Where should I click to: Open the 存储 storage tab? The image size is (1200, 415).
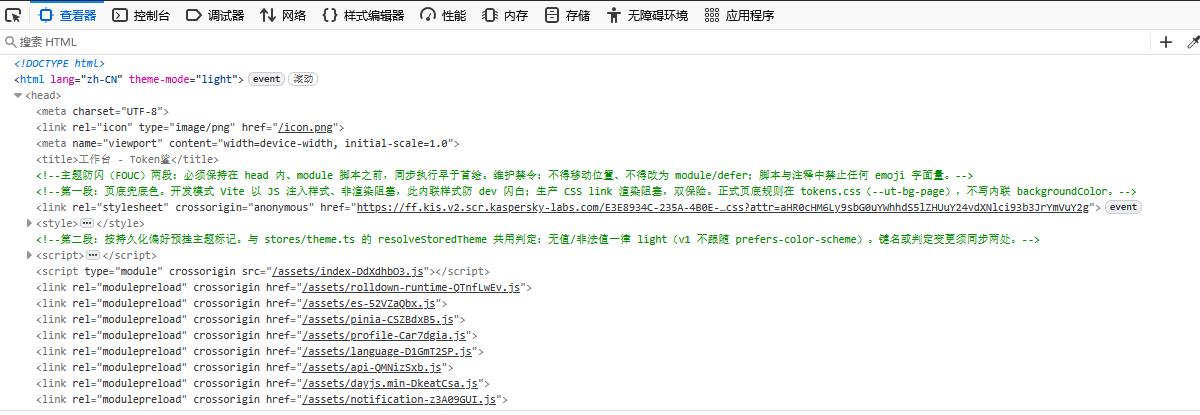click(567, 15)
